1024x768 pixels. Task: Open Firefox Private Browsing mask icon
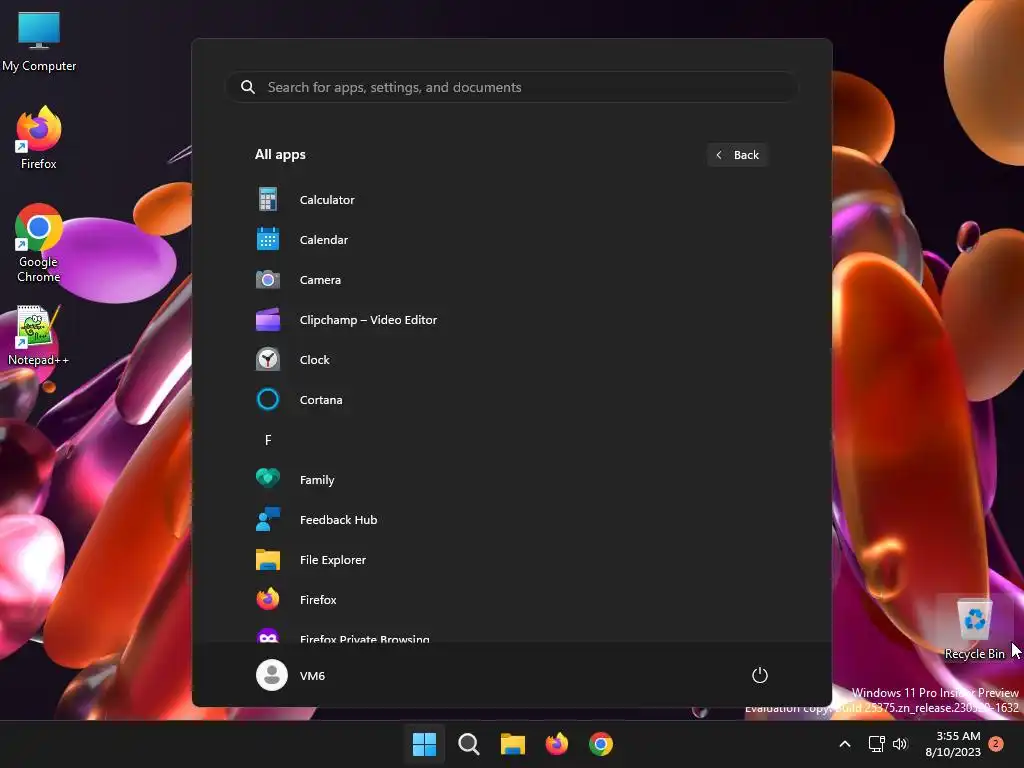coord(268,636)
